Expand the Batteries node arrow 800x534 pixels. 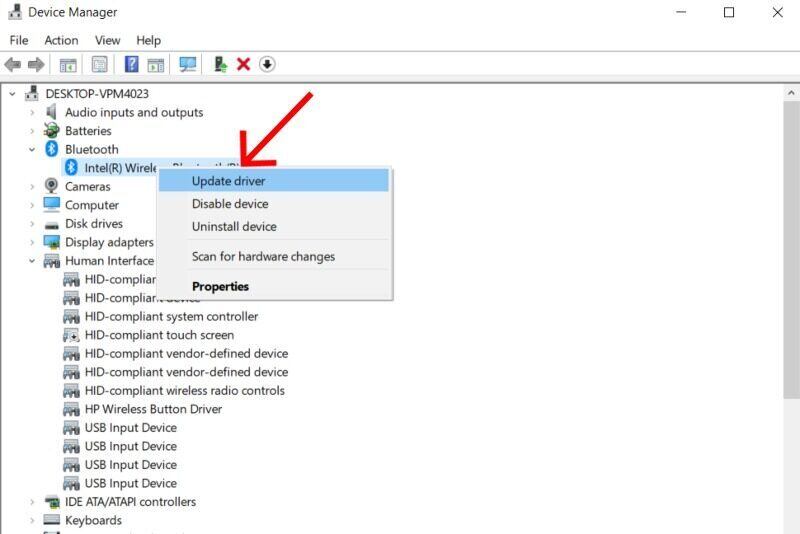pyautogui.click(x=32, y=131)
